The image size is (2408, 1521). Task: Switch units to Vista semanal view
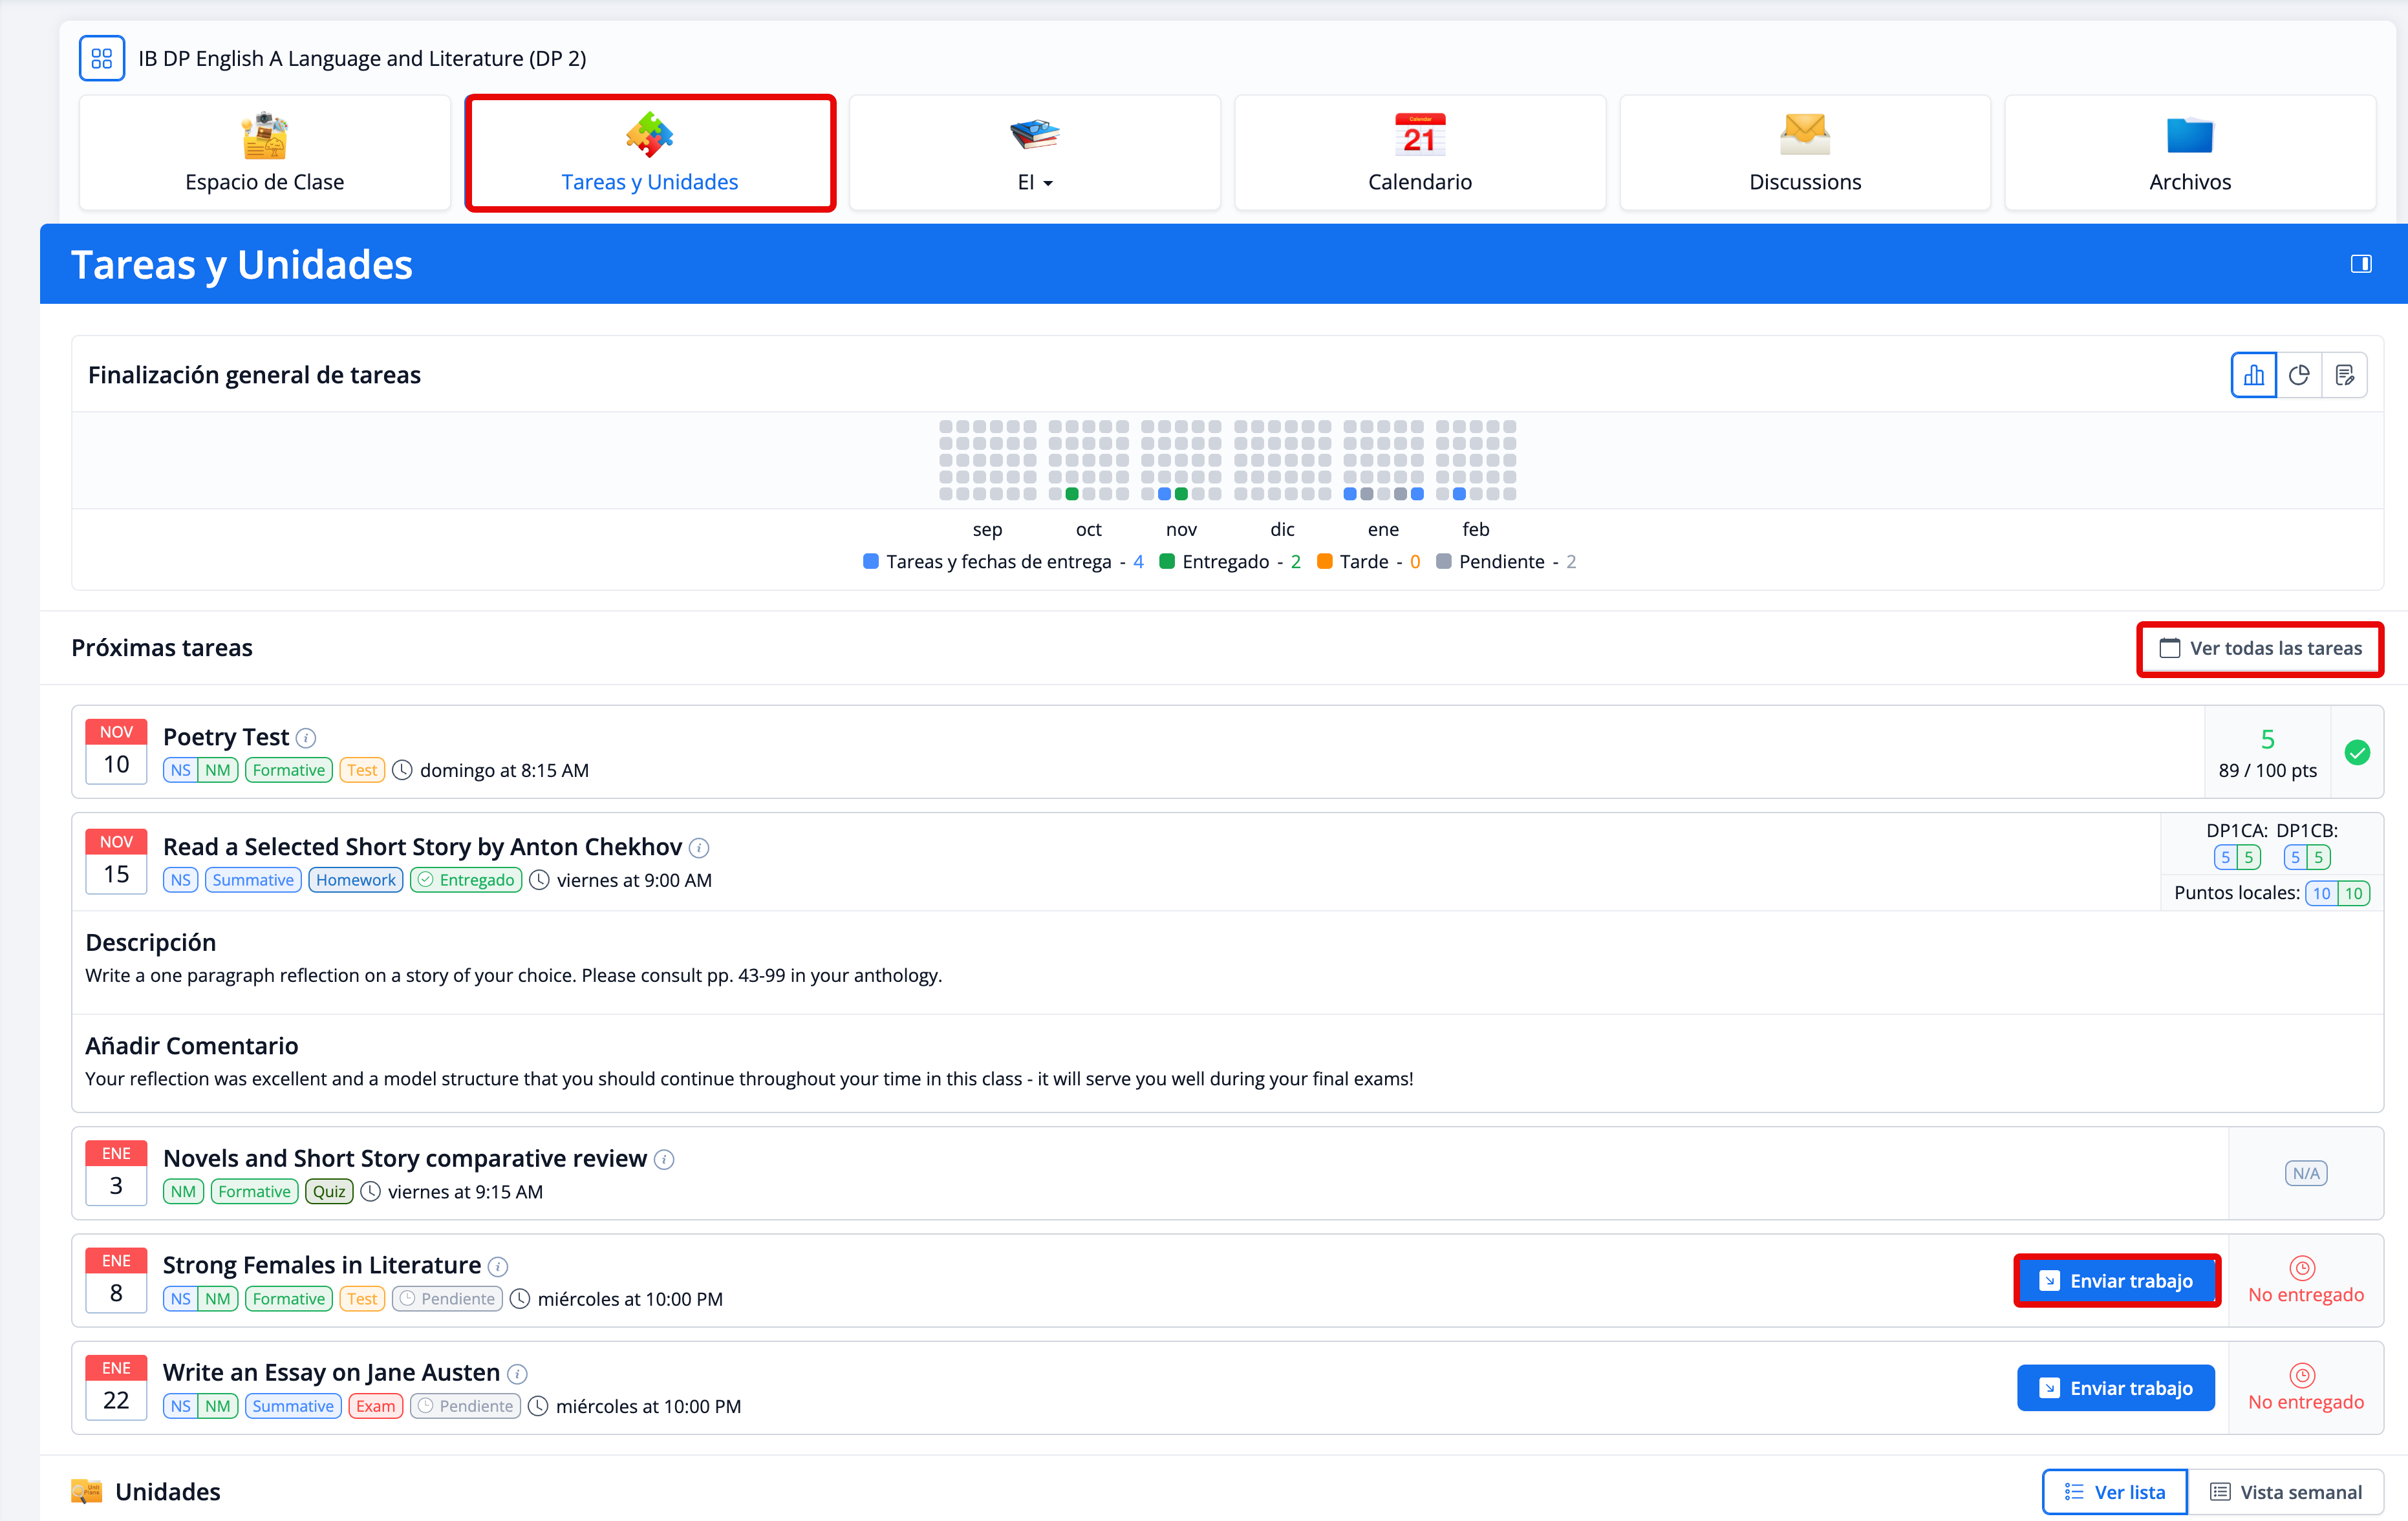point(2285,1491)
